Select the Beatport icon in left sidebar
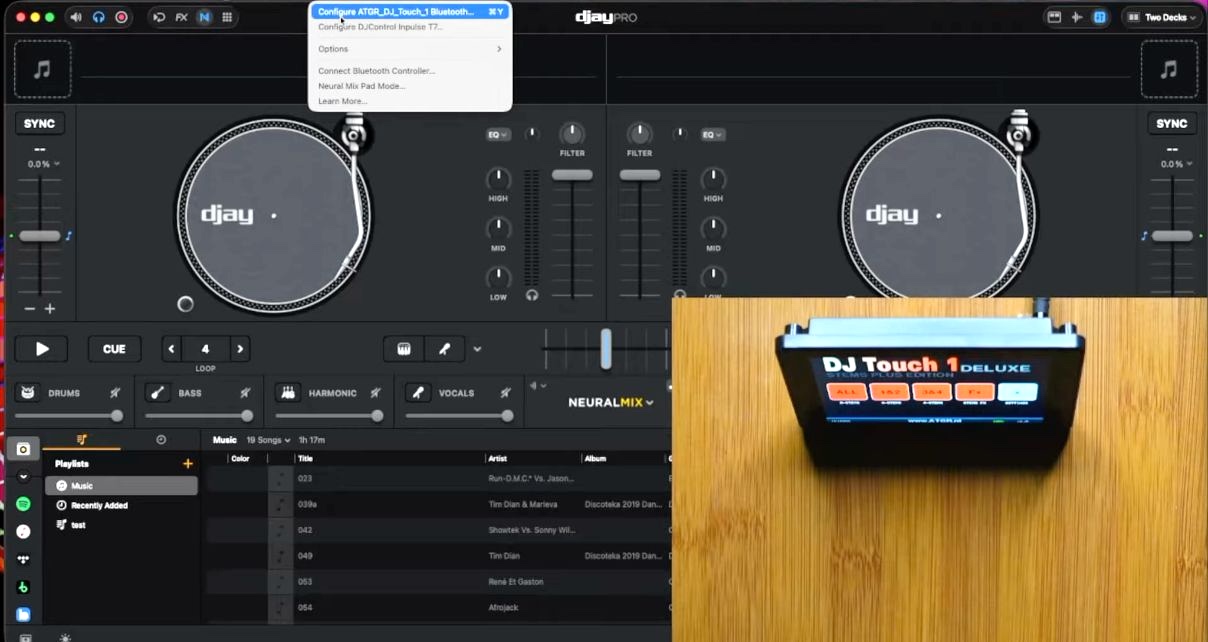 (x=23, y=586)
